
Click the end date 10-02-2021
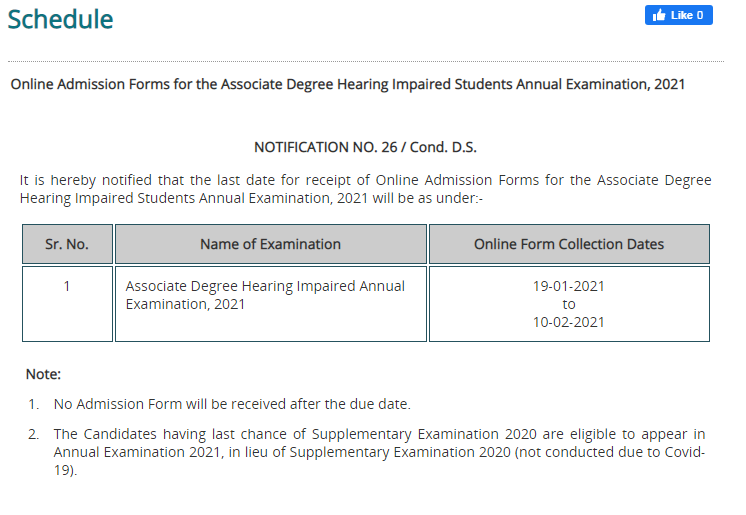[x=569, y=322]
